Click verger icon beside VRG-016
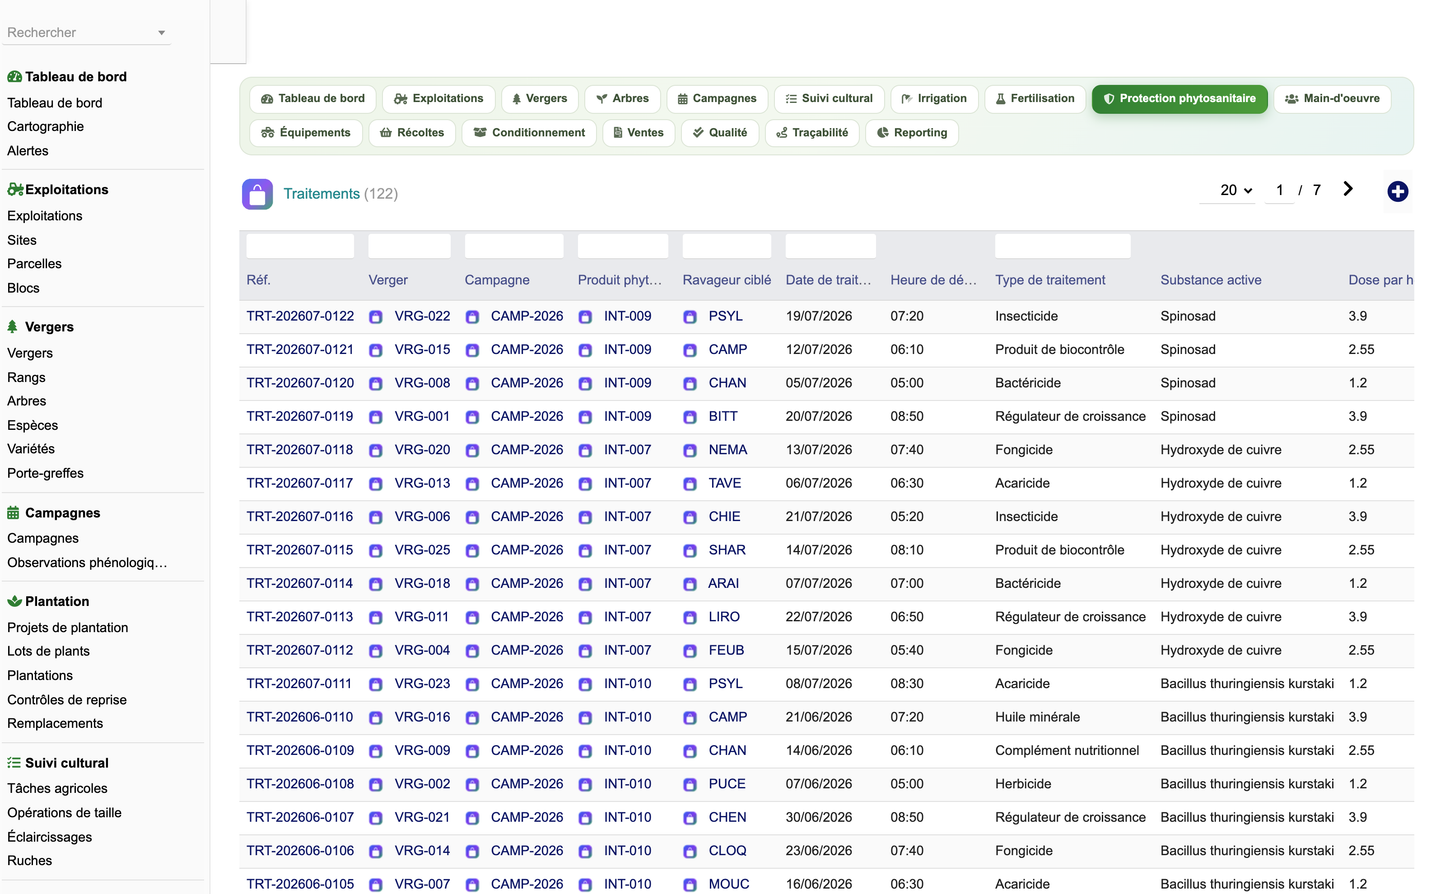 376,718
